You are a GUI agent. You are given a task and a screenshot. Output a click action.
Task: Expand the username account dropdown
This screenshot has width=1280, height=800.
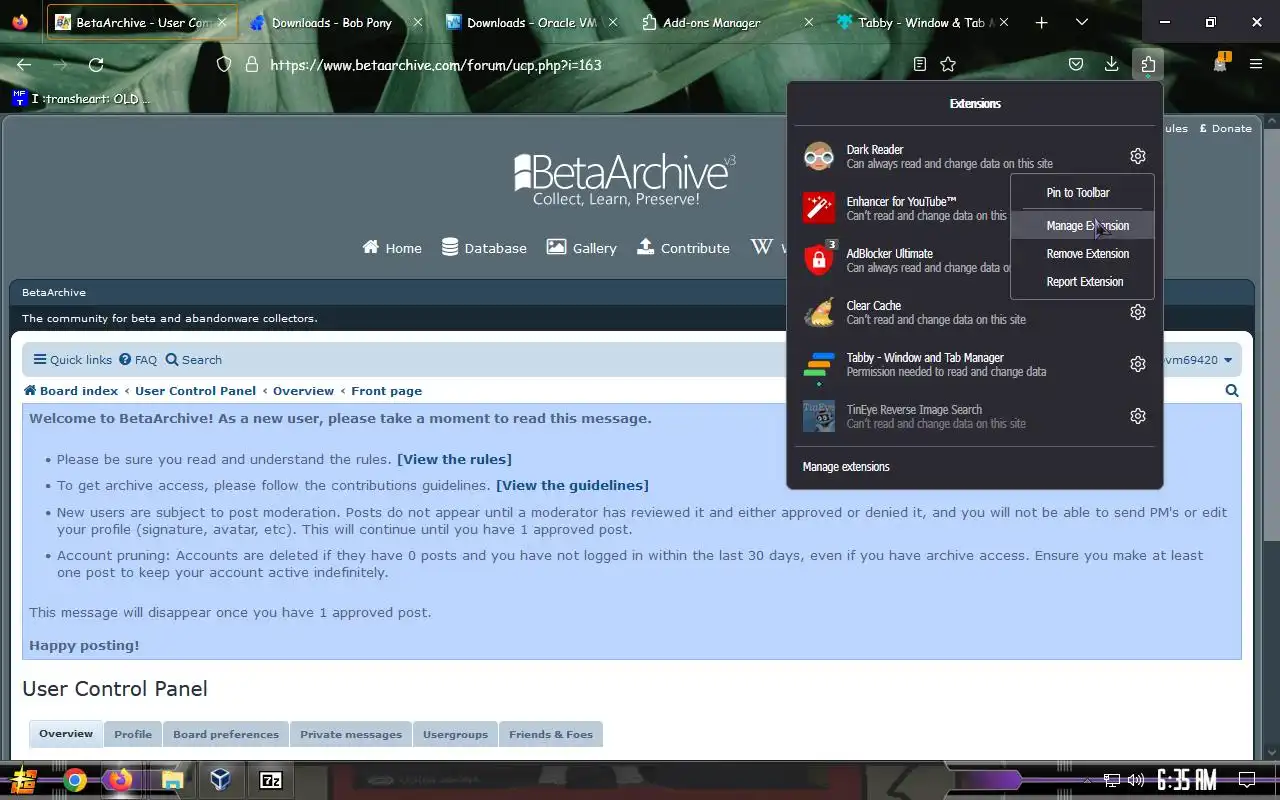[x=1198, y=360]
